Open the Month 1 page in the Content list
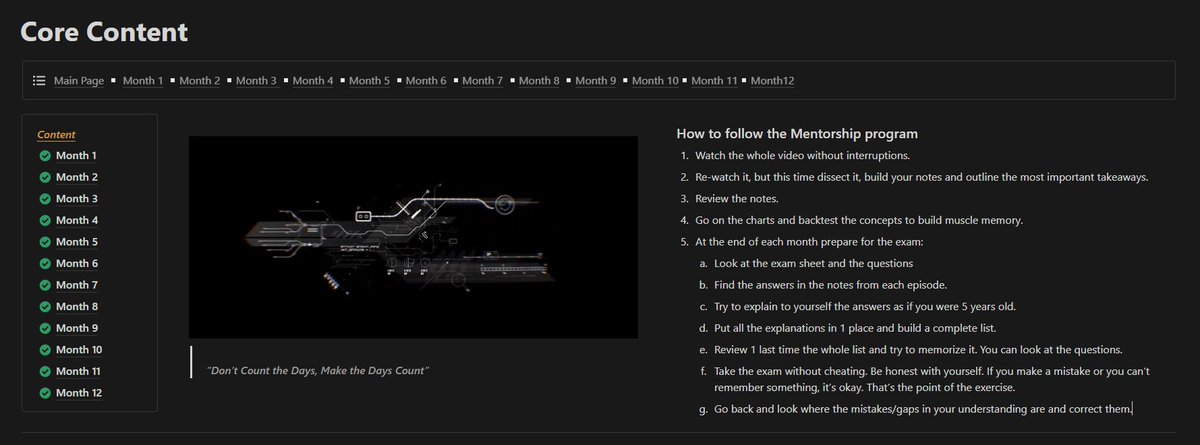This screenshot has height=445, width=1200. [77, 156]
